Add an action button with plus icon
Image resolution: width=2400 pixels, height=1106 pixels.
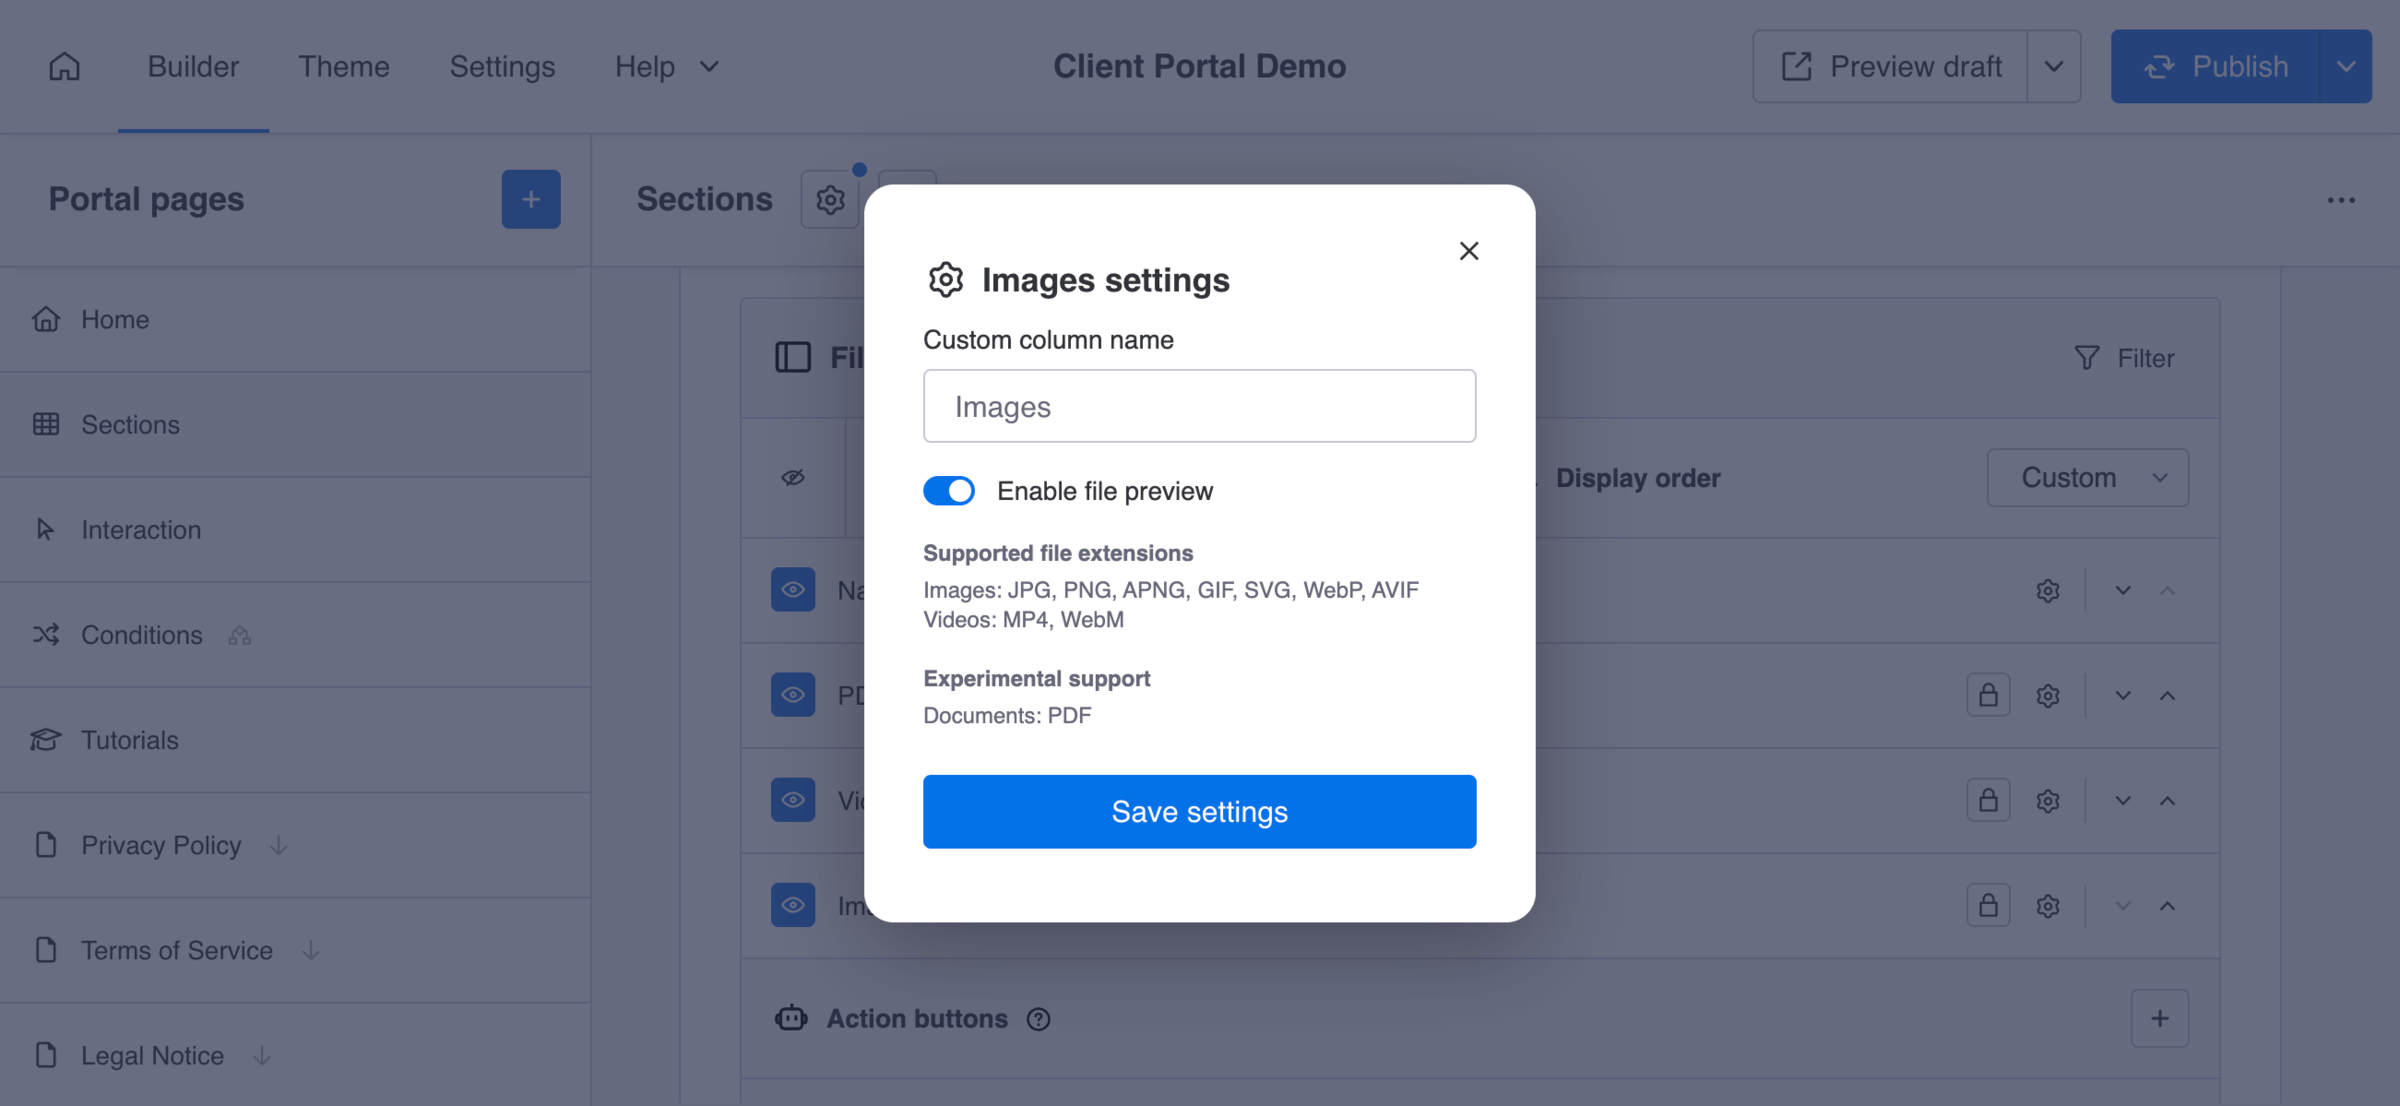[x=2159, y=1018]
